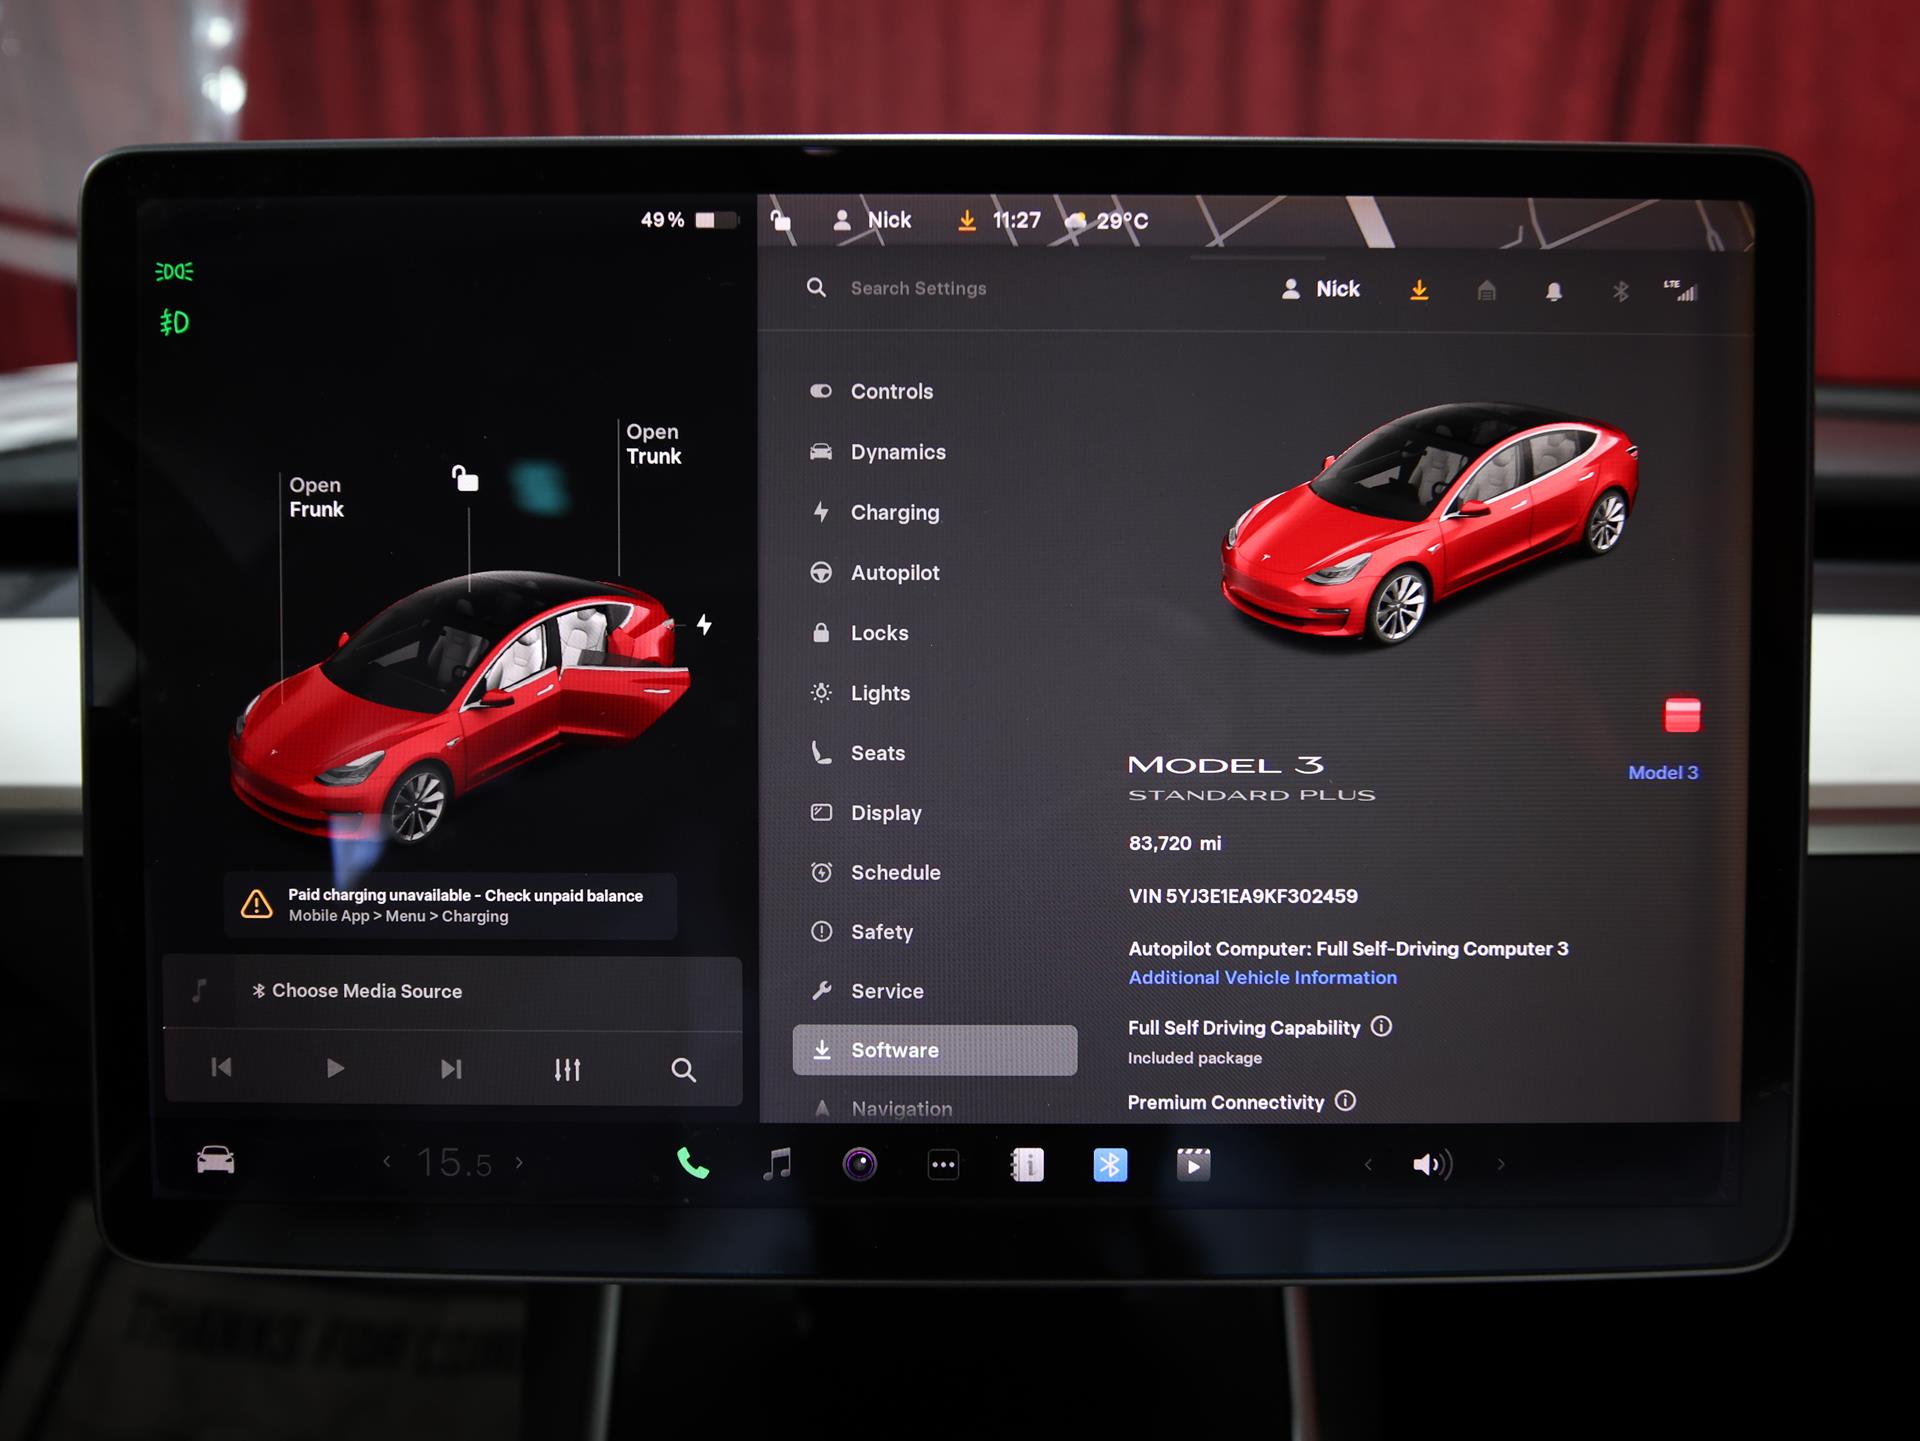Tap the 49% battery indicator
Screen dimensions: 1920x1441
coord(690,220)
